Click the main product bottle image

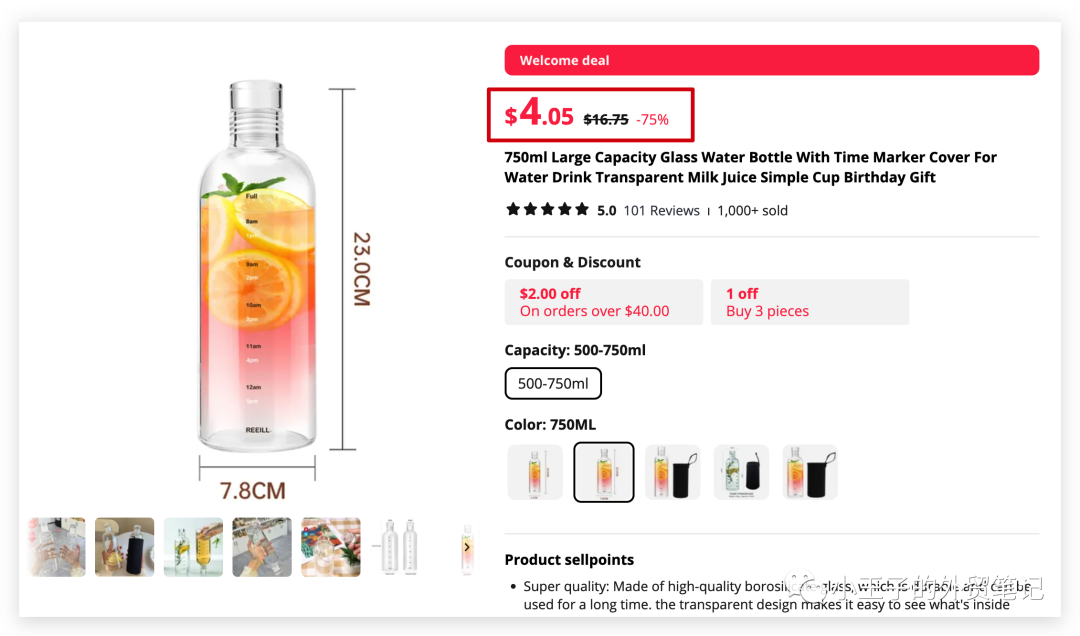point(258,270)
